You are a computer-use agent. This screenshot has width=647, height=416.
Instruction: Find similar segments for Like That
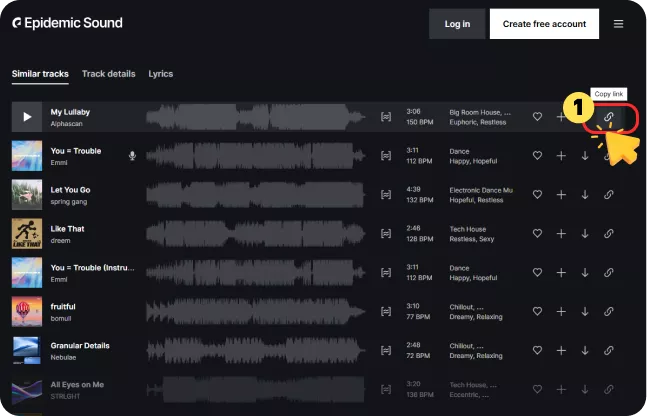pyautogui.click(x=386, y=234)
